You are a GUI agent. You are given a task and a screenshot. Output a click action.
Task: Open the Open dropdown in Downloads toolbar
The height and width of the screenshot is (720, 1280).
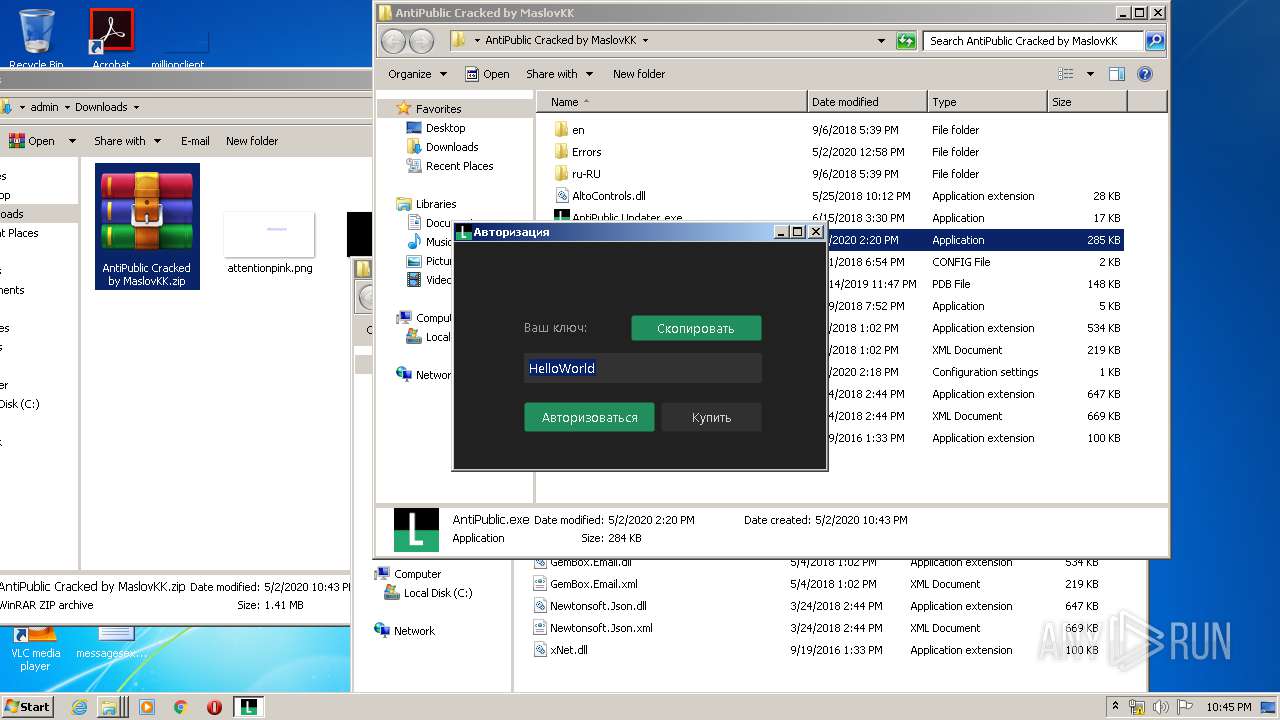tap(72, 141)
